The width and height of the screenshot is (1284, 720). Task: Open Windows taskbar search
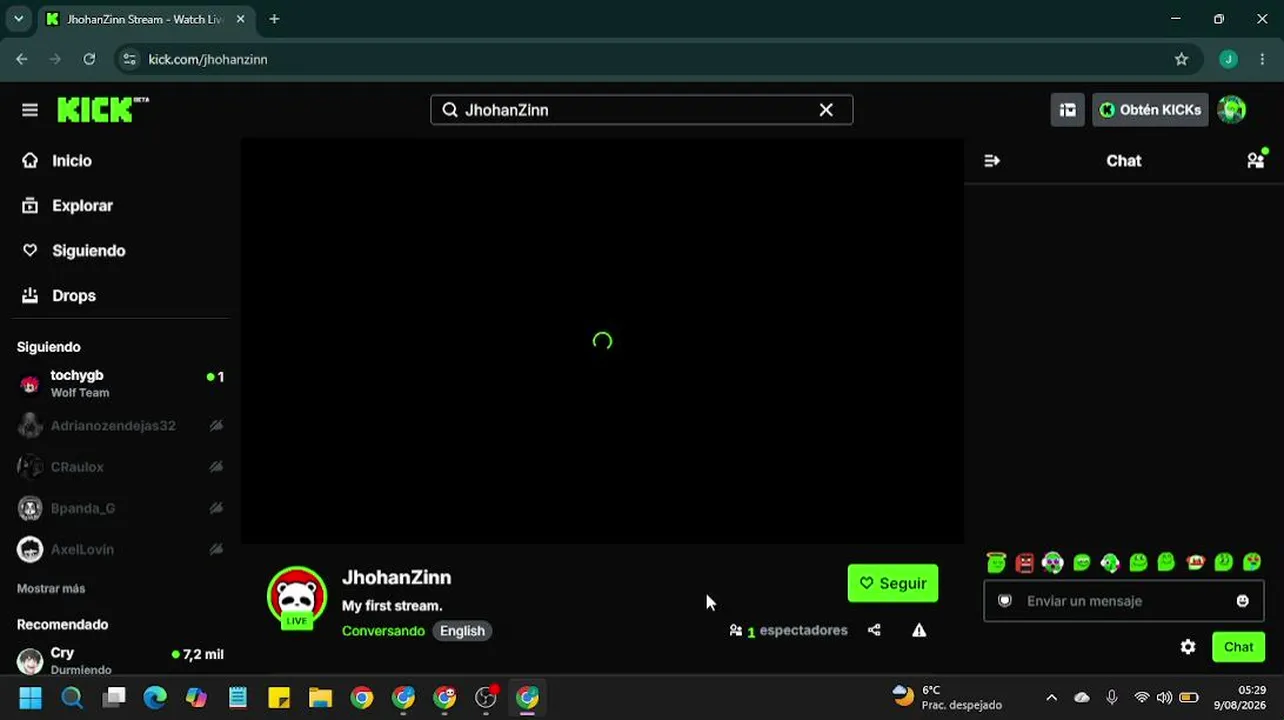click(x=72, y=697)
